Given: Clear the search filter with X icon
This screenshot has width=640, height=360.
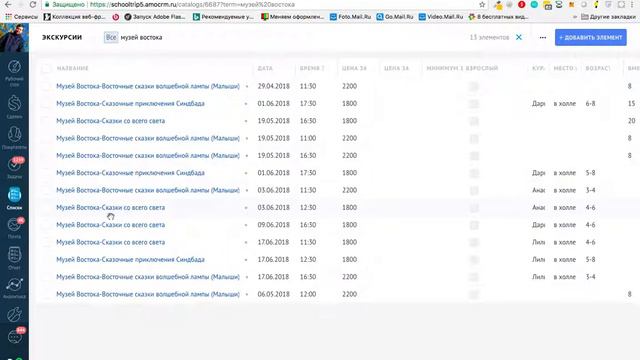Looking at the screenshot, I should [x=519, y=37].
